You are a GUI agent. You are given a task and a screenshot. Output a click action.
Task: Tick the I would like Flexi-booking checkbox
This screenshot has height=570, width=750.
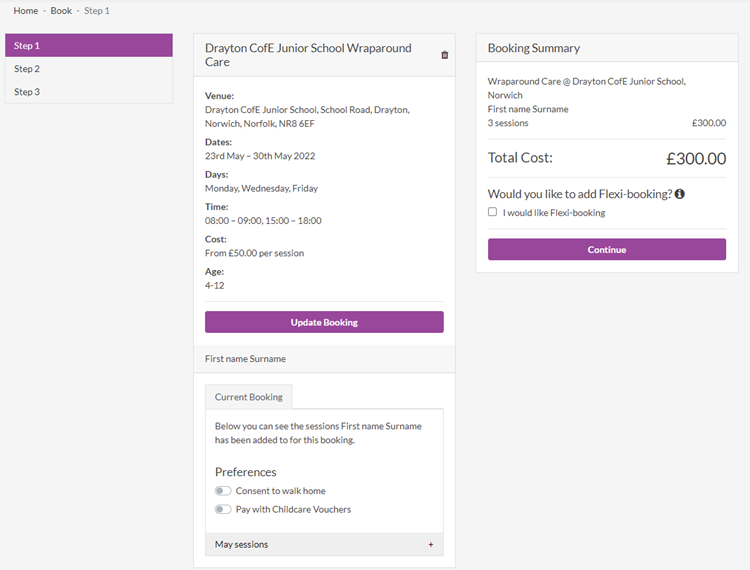coord(492,212)
